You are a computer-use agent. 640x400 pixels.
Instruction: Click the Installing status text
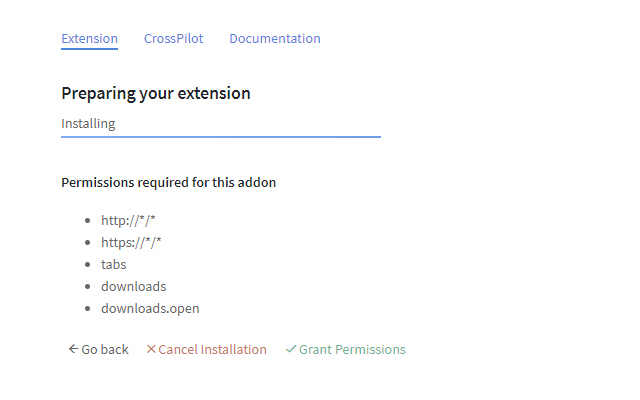88,124
